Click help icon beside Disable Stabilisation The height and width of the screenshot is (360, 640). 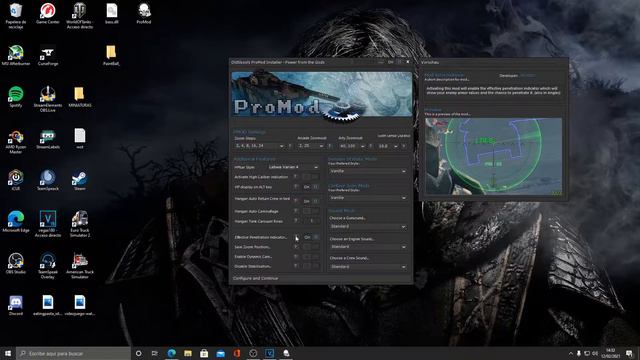[x=296, y=266]
